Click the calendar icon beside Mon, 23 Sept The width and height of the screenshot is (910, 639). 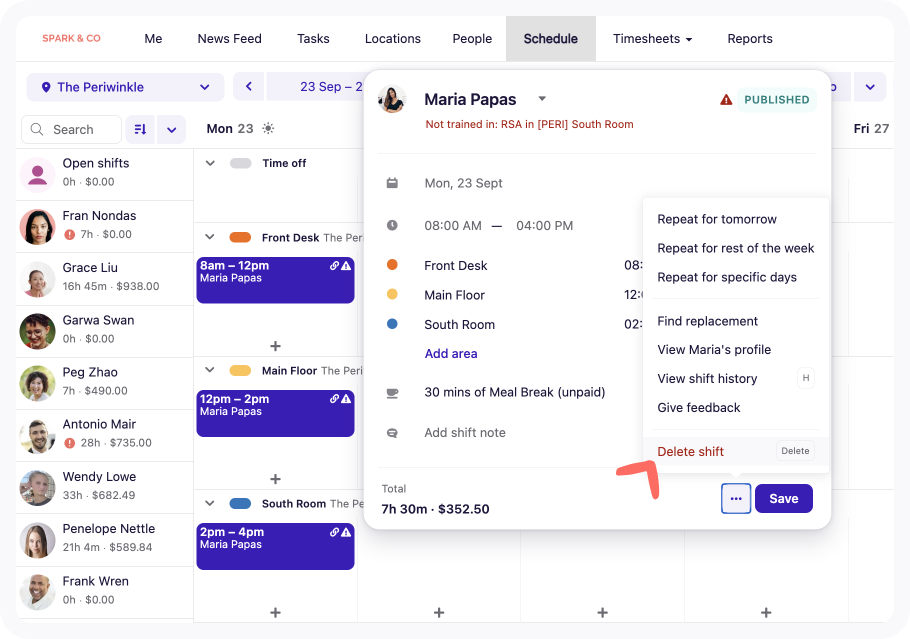(x=392, y=183)
